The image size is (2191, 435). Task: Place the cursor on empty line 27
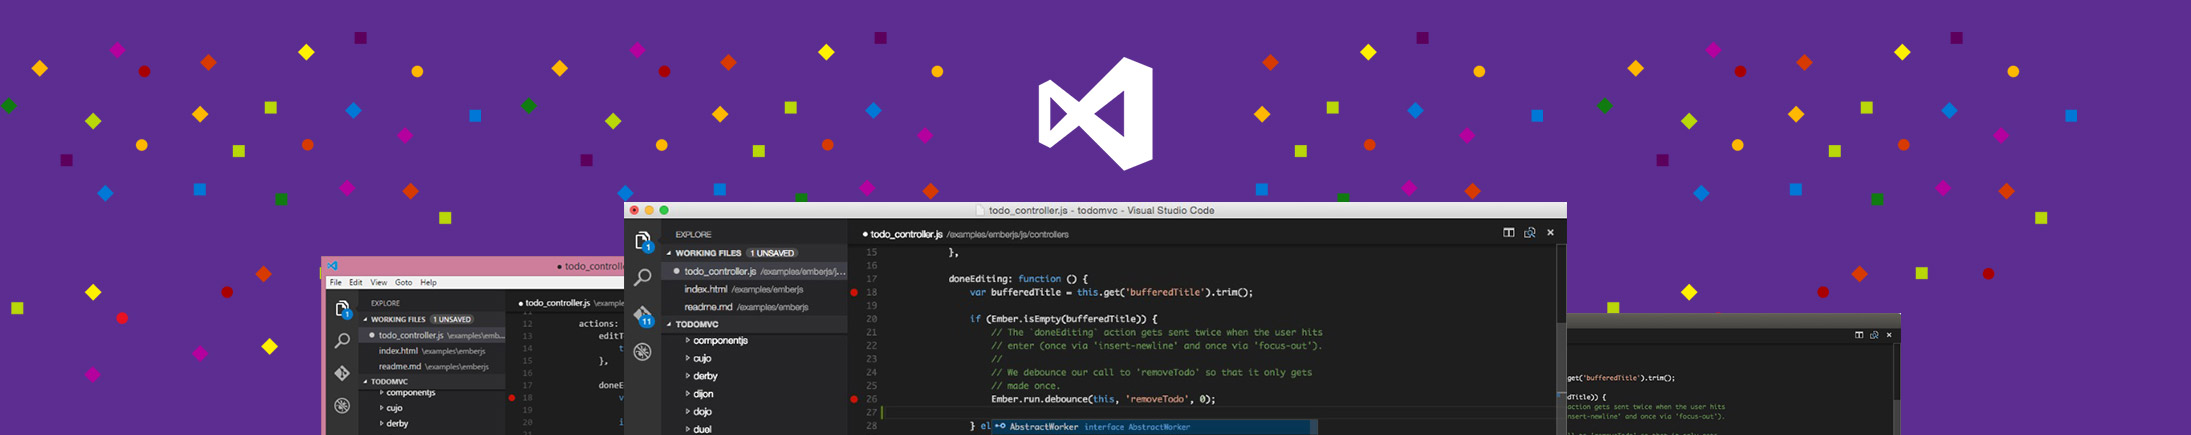tap(1217, 412)
